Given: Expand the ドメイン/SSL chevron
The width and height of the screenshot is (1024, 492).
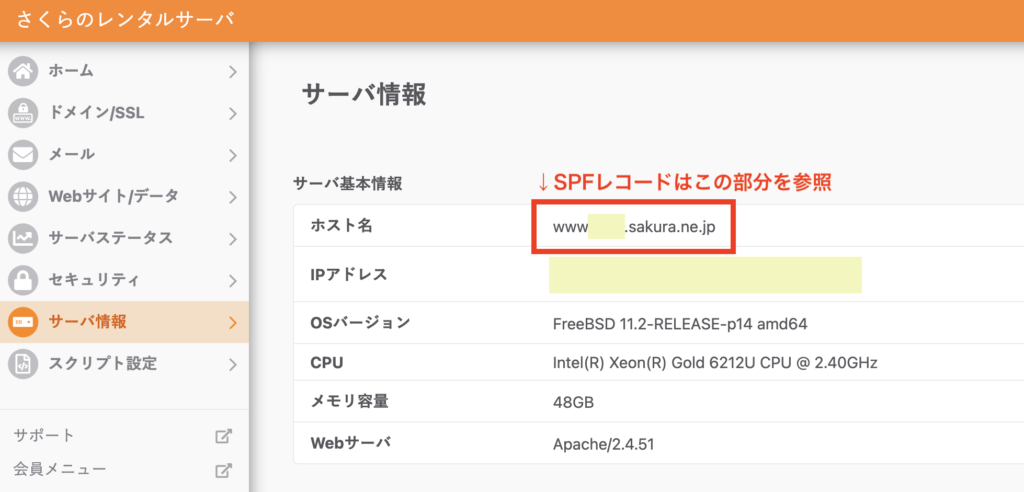Looking at the screenshot, I should (232, 114).
